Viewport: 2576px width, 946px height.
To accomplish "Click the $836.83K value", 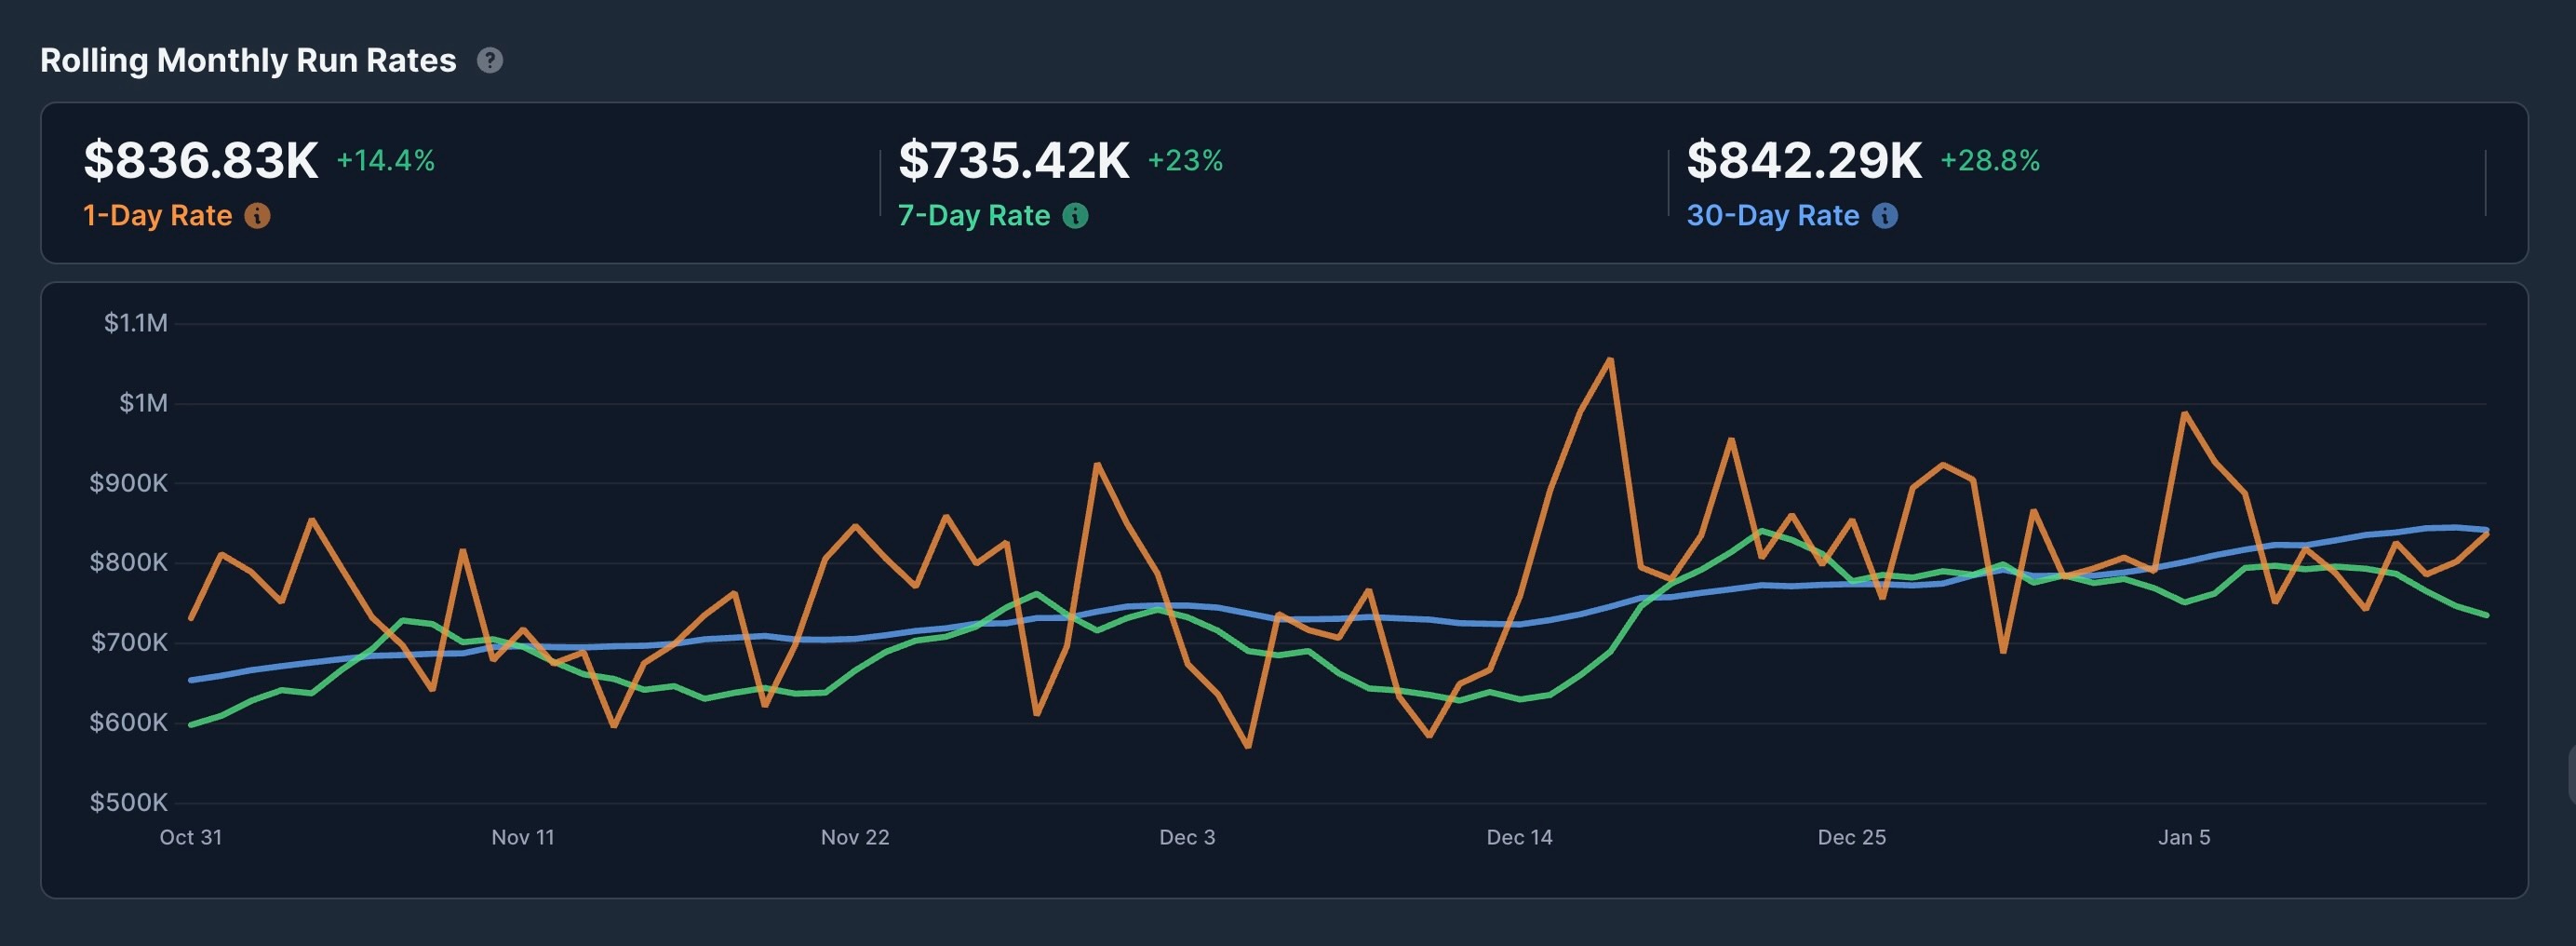I will (x=201, y=160).
